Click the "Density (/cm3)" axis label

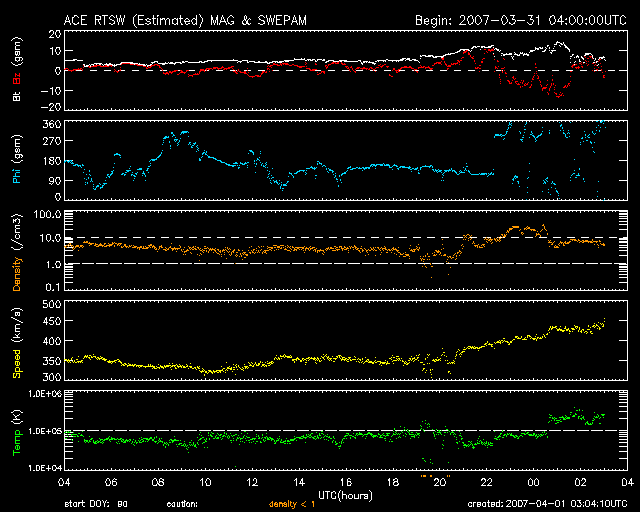[17, 253]
